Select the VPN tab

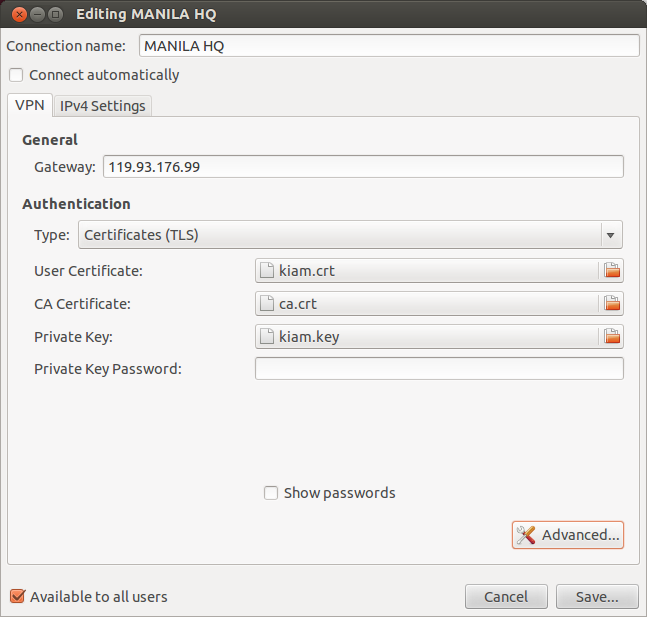[30, 105]
